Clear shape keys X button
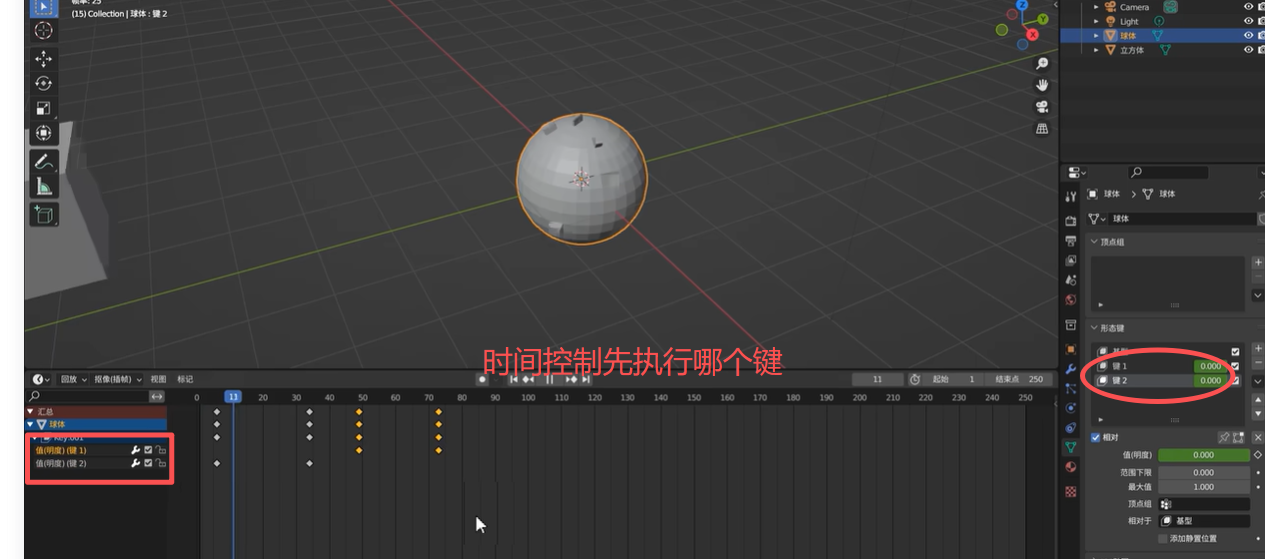Viewport: 1265px width, 559px height. pyautogui.click(x=1258, y=438)
